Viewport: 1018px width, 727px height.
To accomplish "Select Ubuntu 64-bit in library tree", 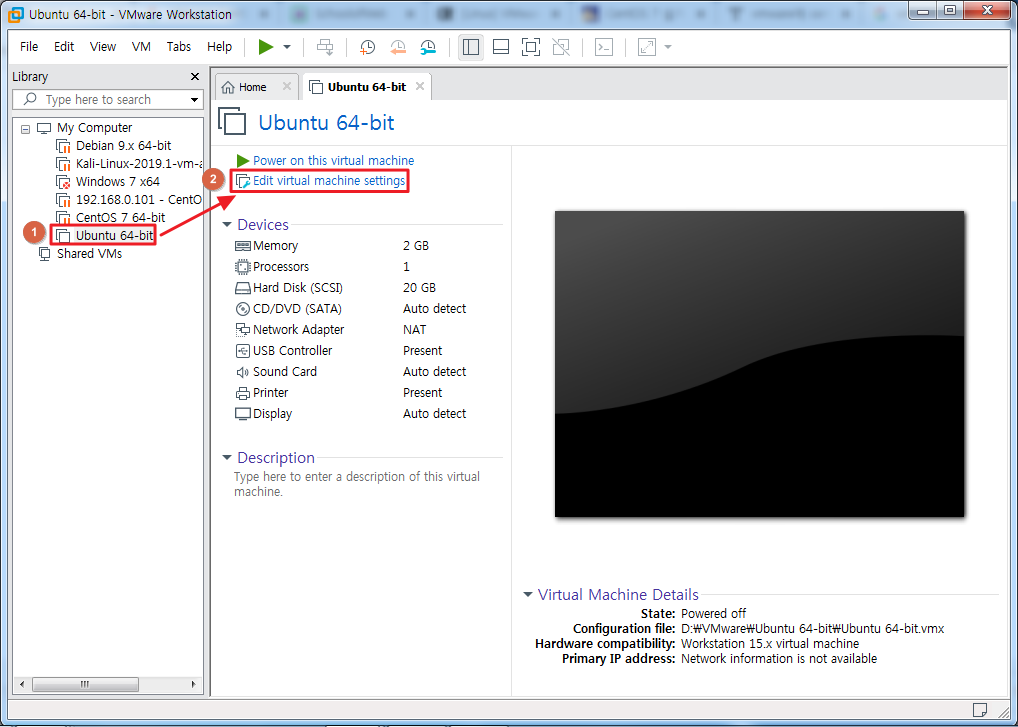I will 105,235.
